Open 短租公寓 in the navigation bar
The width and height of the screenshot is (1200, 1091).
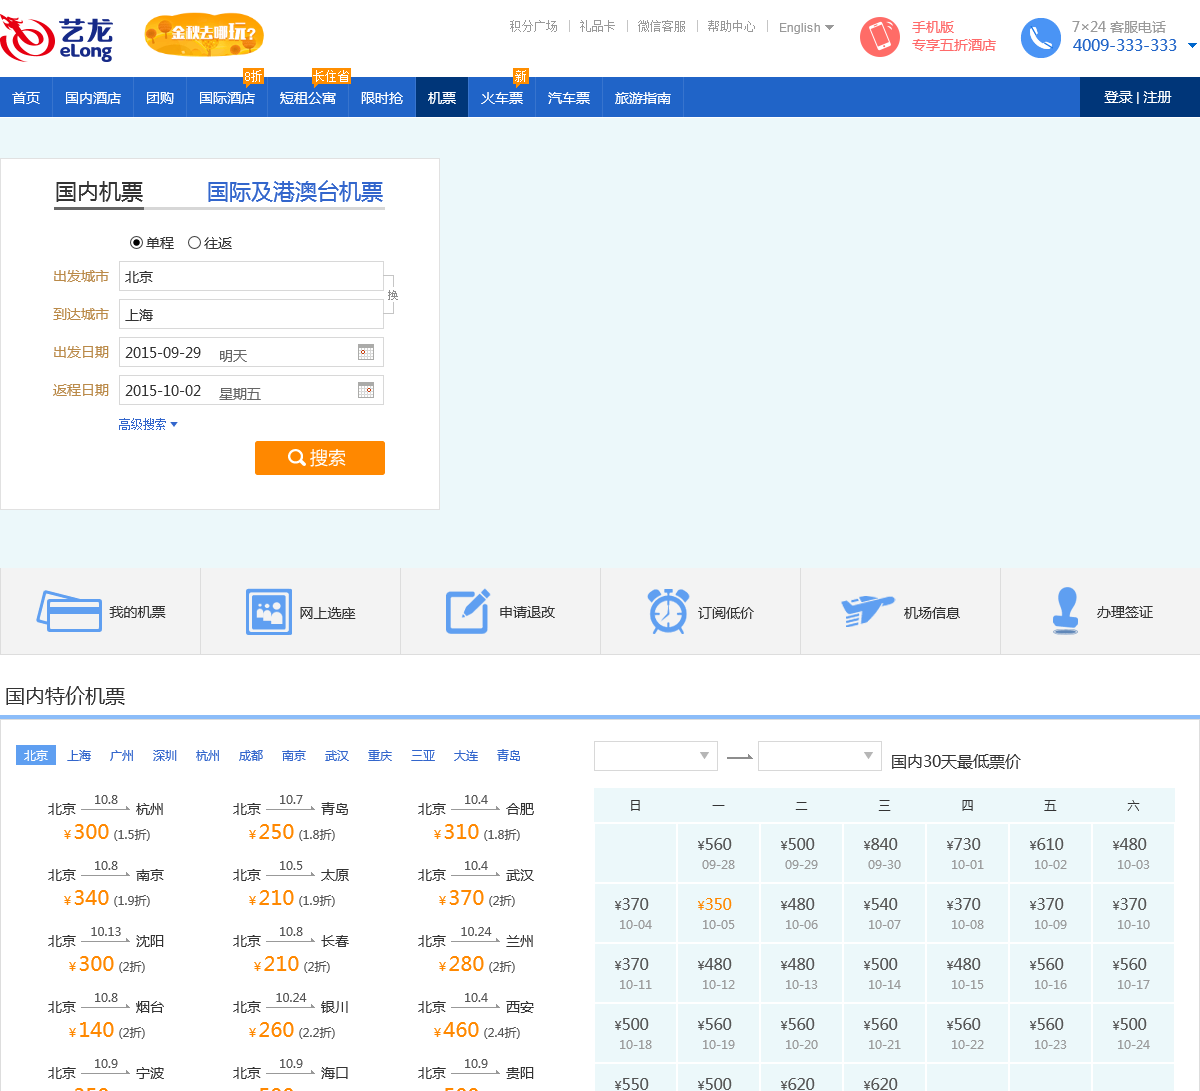point(308,98)
